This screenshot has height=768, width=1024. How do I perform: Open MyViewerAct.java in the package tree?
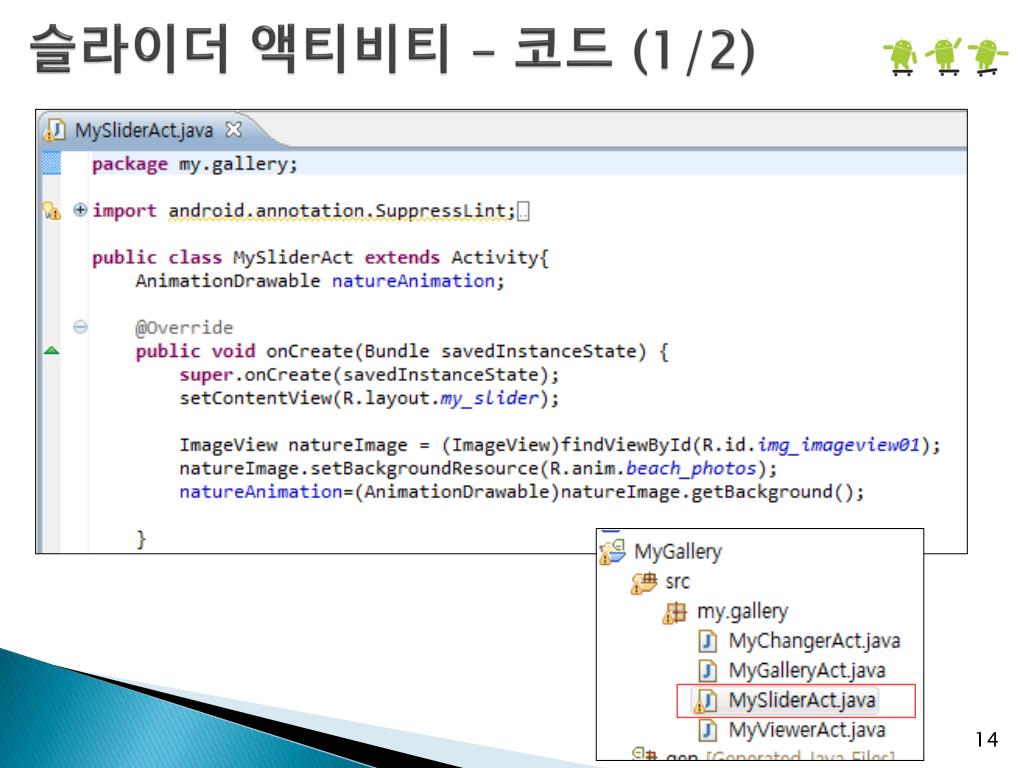pyautogui.click(x=807, y=729)
